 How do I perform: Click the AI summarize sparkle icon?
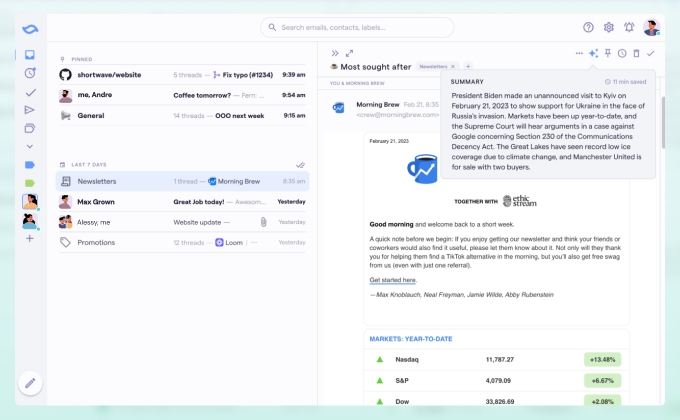593,53
